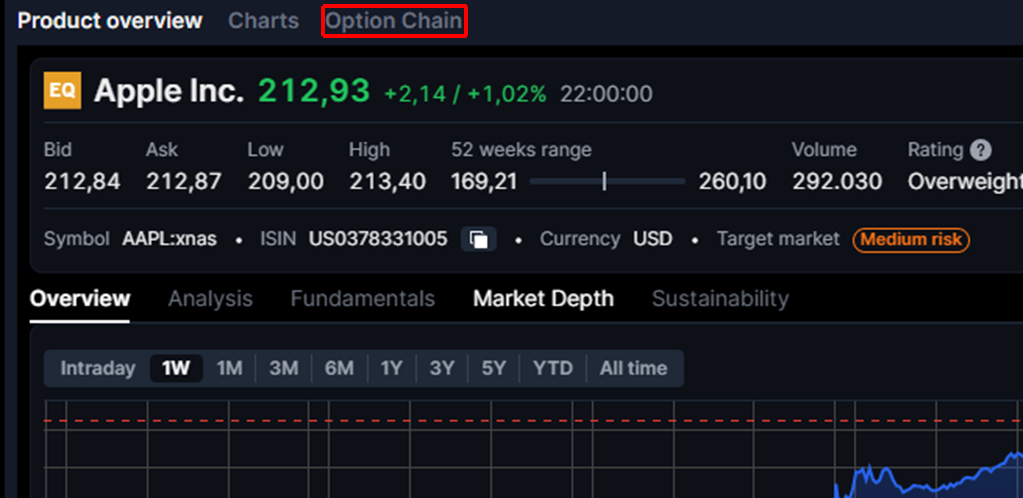The height and width of the screenshot is (498, 1023).
Task: Open the Analysis sub-tab
Action: pyautogui.click(x=210, y=298)
